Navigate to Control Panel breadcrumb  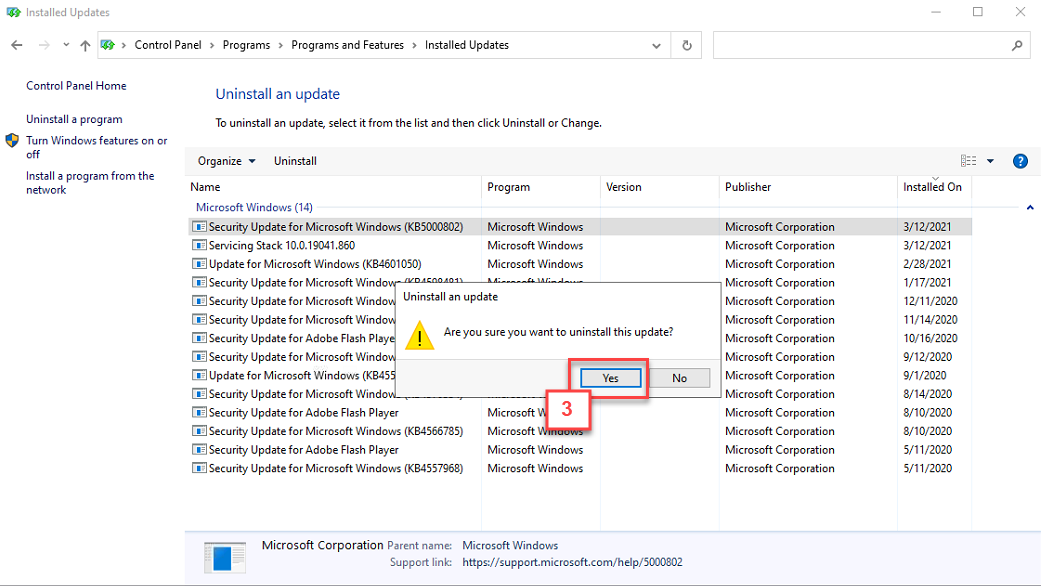[168, 45]
